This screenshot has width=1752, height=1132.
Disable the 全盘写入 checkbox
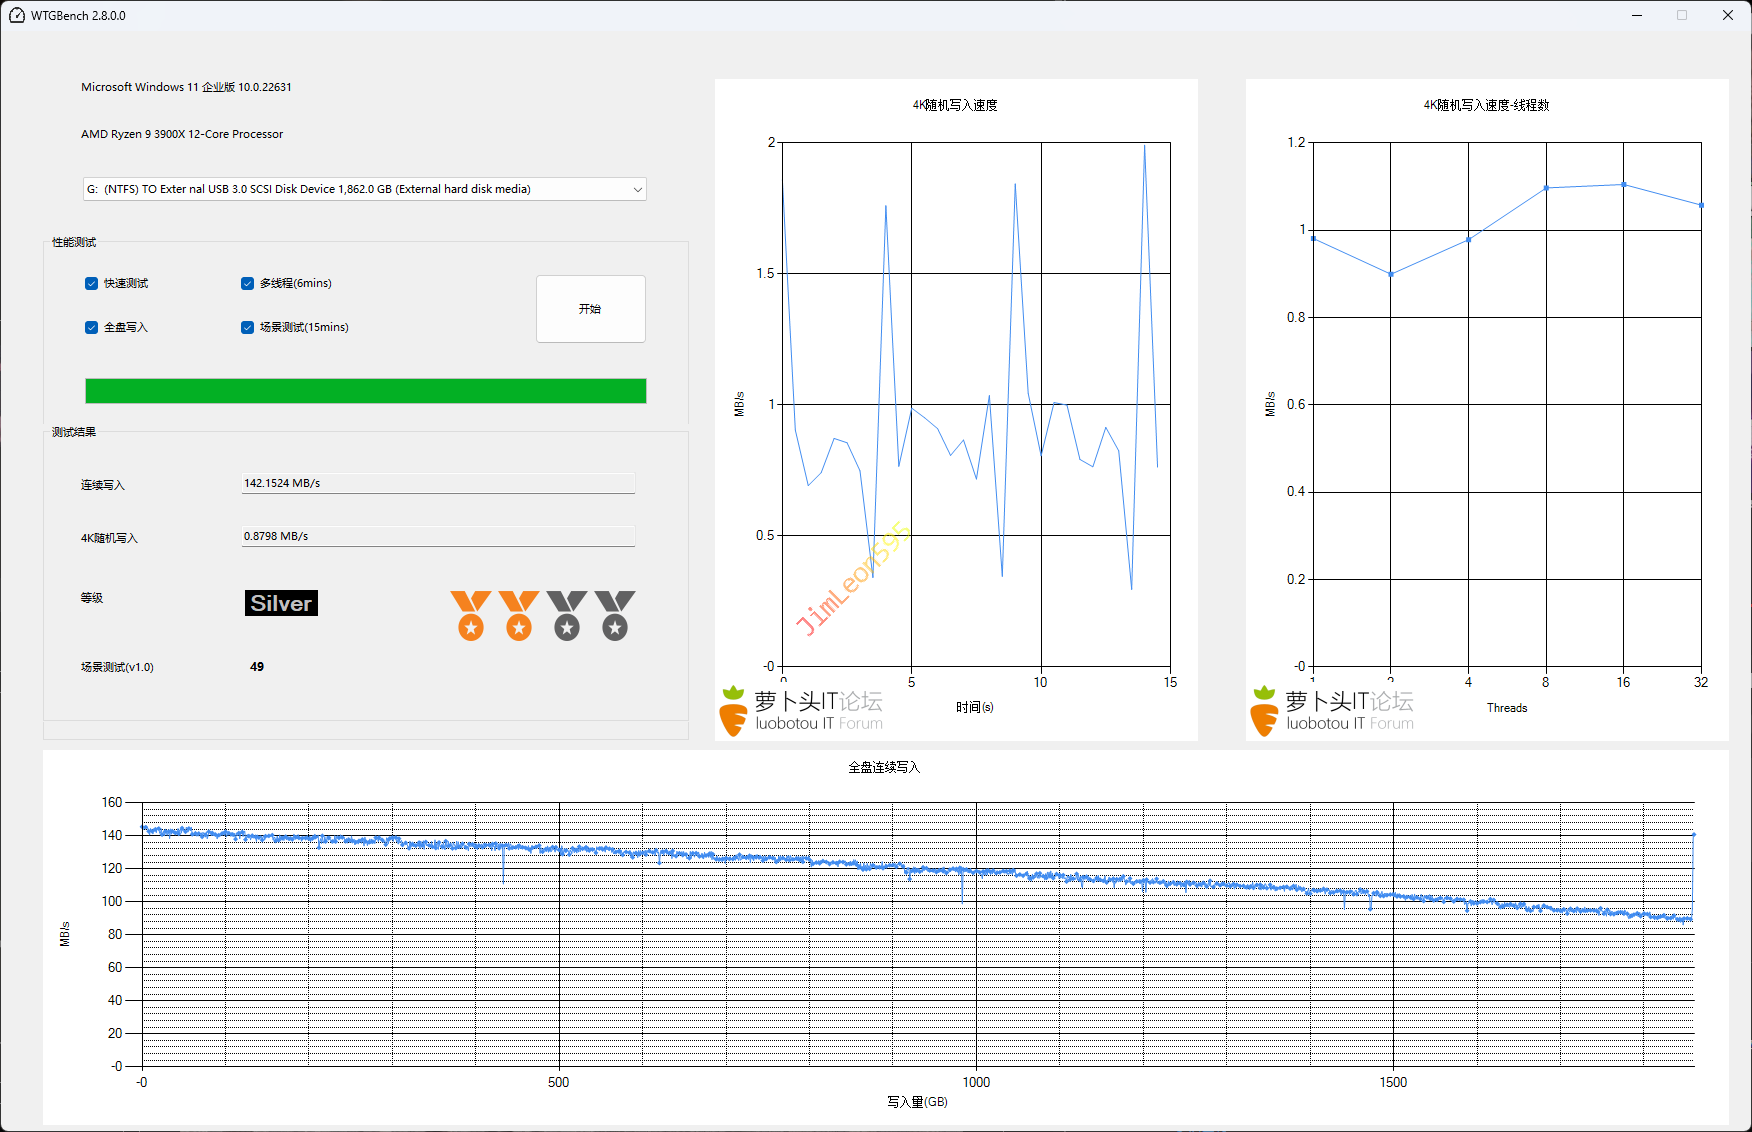[x=92, y=328]
